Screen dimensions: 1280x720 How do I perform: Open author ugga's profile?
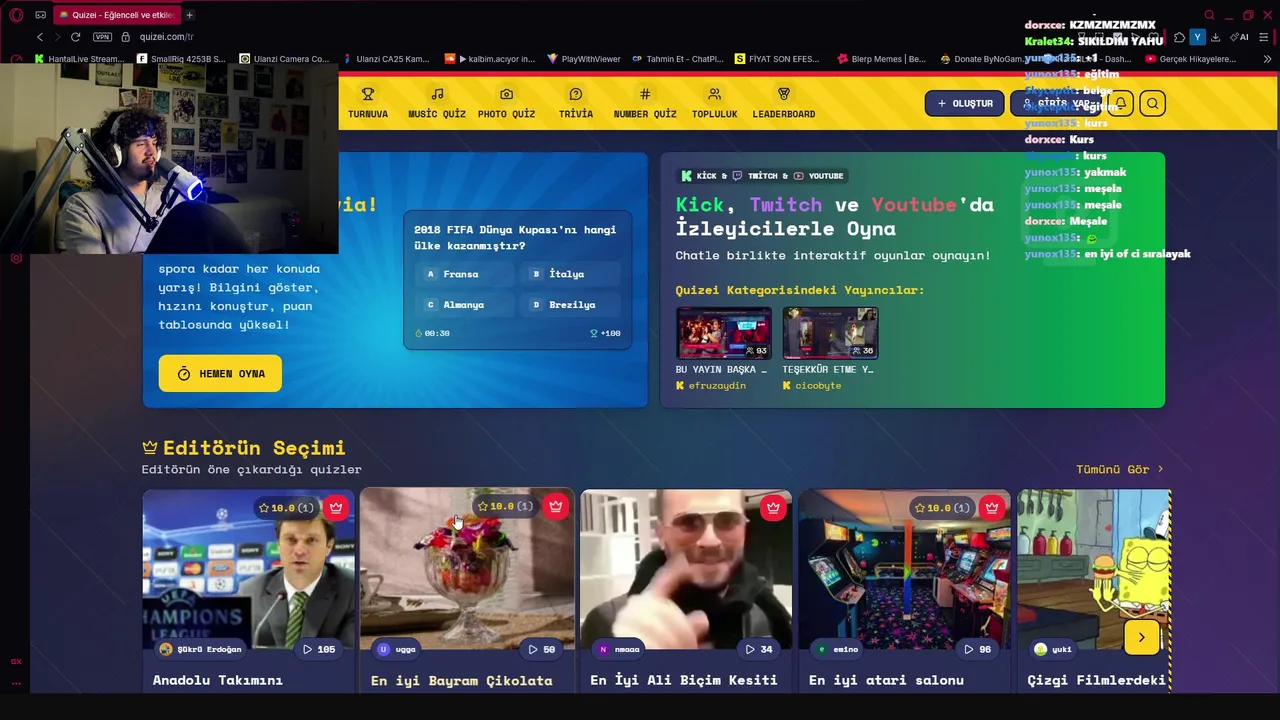pos(396,649)
